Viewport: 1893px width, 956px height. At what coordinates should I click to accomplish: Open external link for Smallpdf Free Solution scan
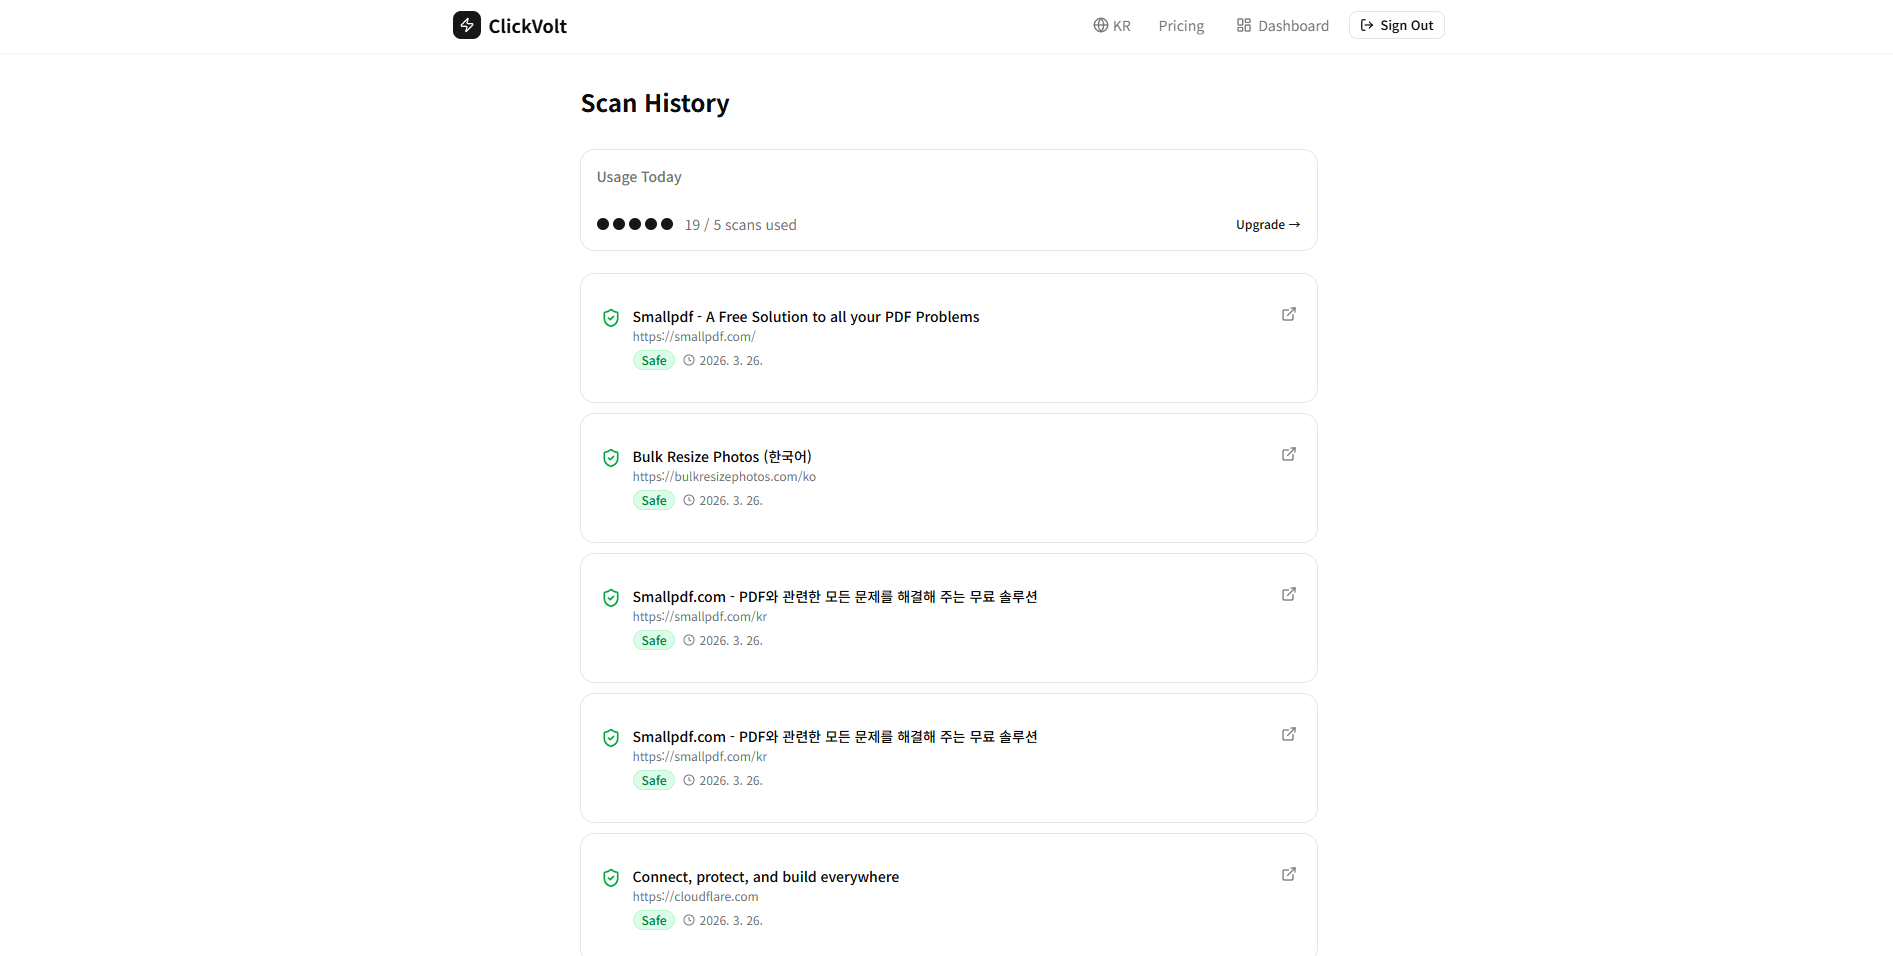click(x=1289, y=314)
